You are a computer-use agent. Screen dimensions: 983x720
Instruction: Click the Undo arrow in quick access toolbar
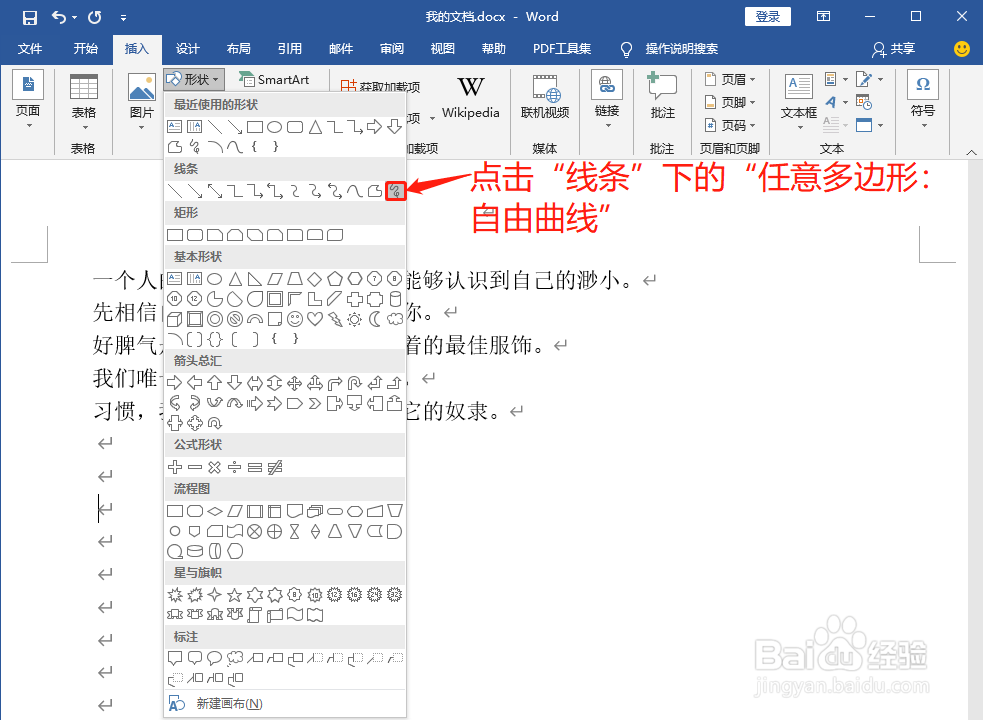[59, 18]
